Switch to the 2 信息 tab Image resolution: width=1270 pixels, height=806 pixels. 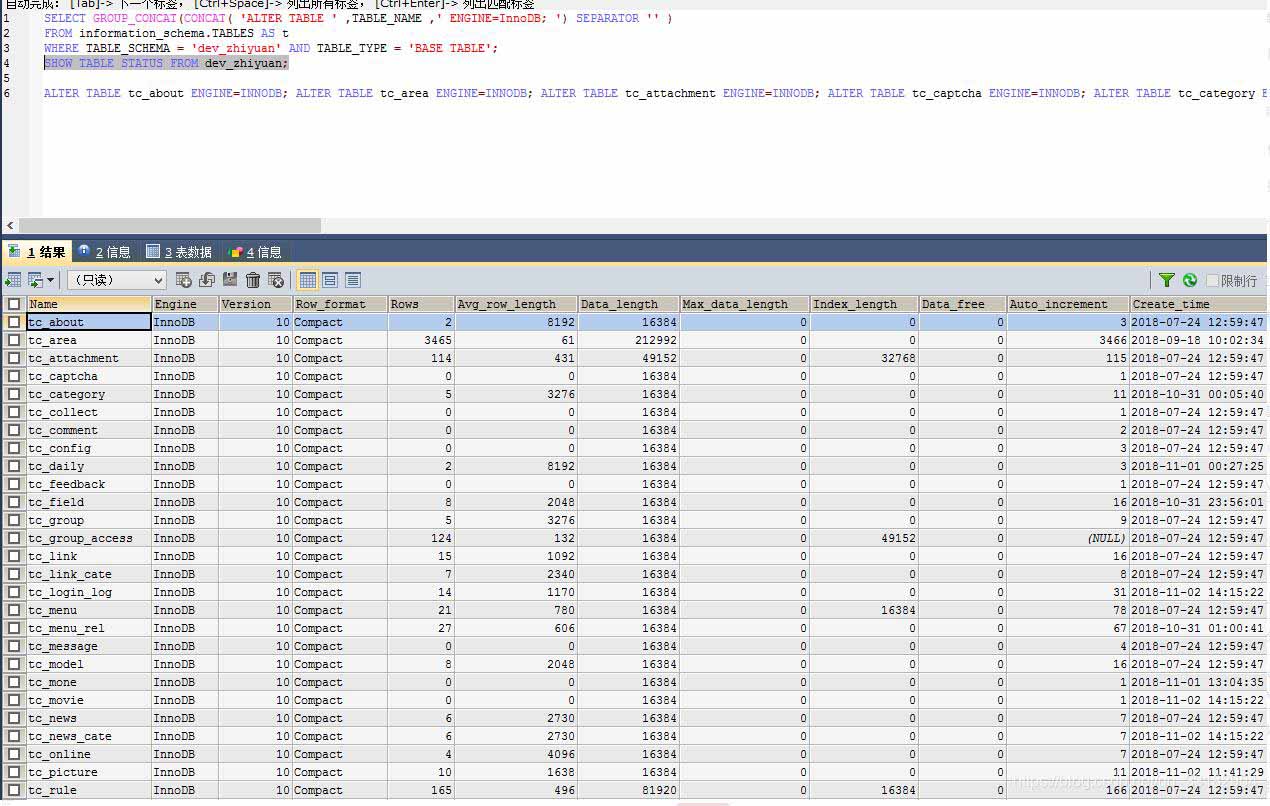[x=104, y=252]
